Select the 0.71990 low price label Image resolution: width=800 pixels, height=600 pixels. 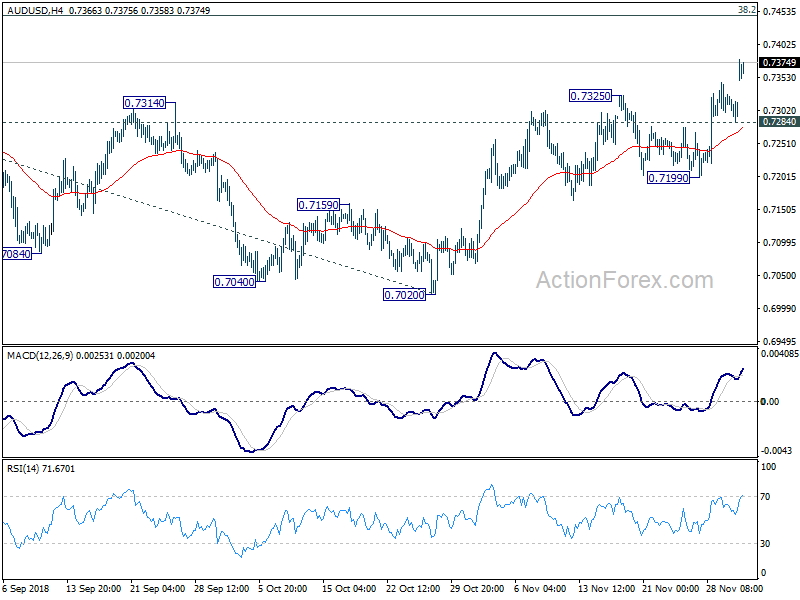(x=668, y=178)
